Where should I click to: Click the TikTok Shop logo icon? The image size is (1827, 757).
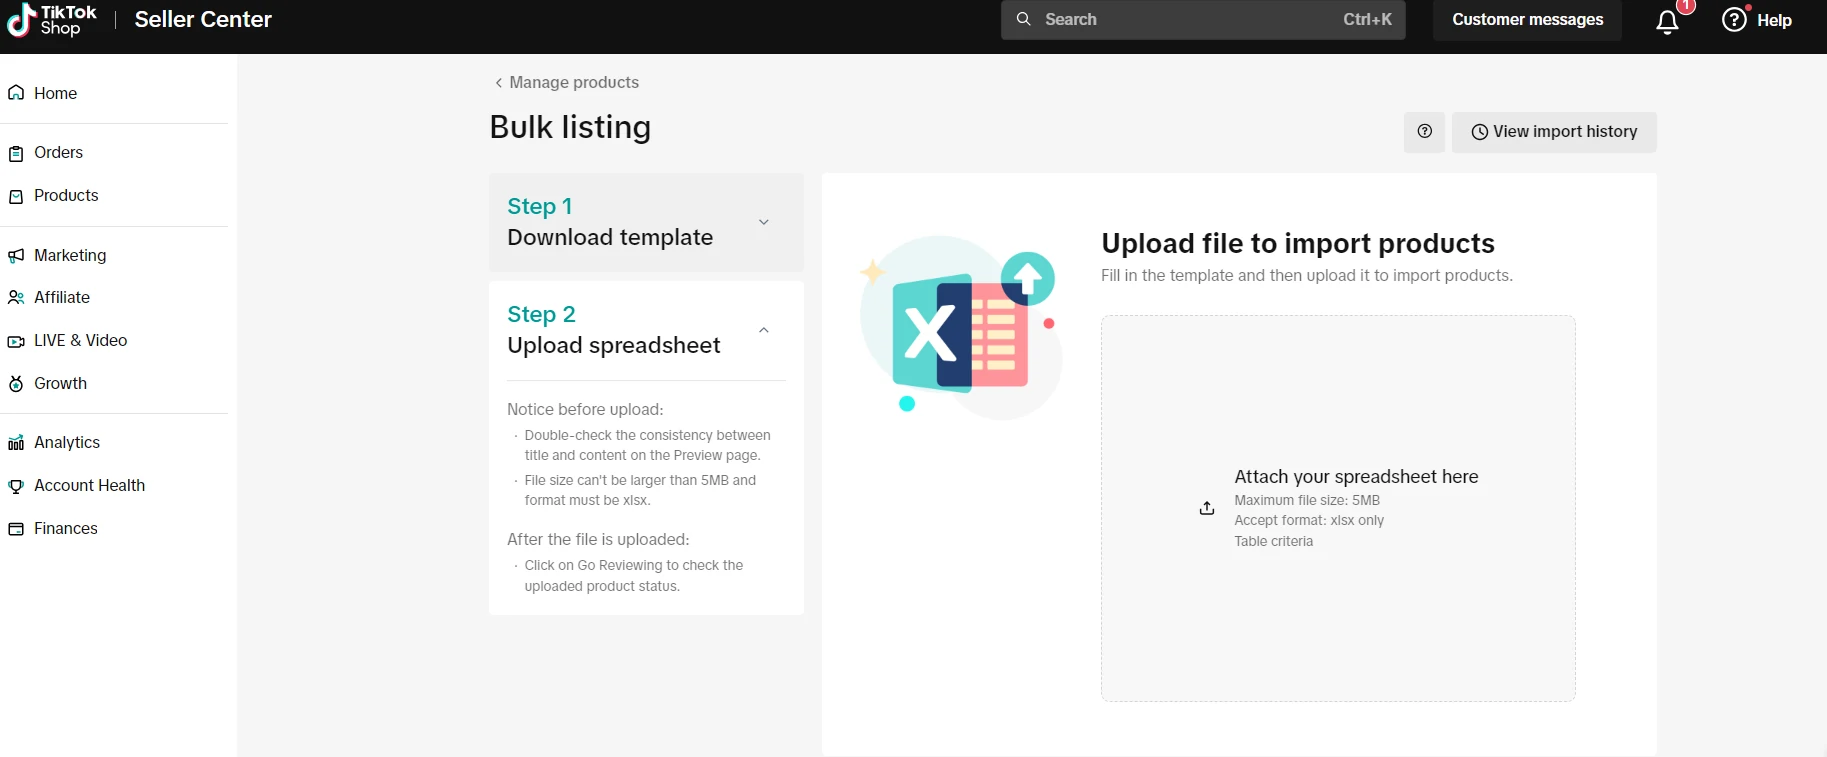click(21, 20)
